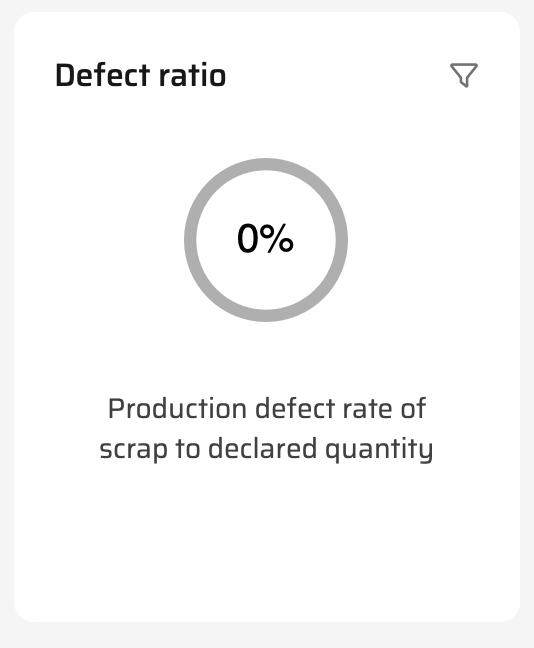Viewport: 534px width, 648px height.
Task: Select the Defect ratio card title
Action: click(x=141, y=75)
